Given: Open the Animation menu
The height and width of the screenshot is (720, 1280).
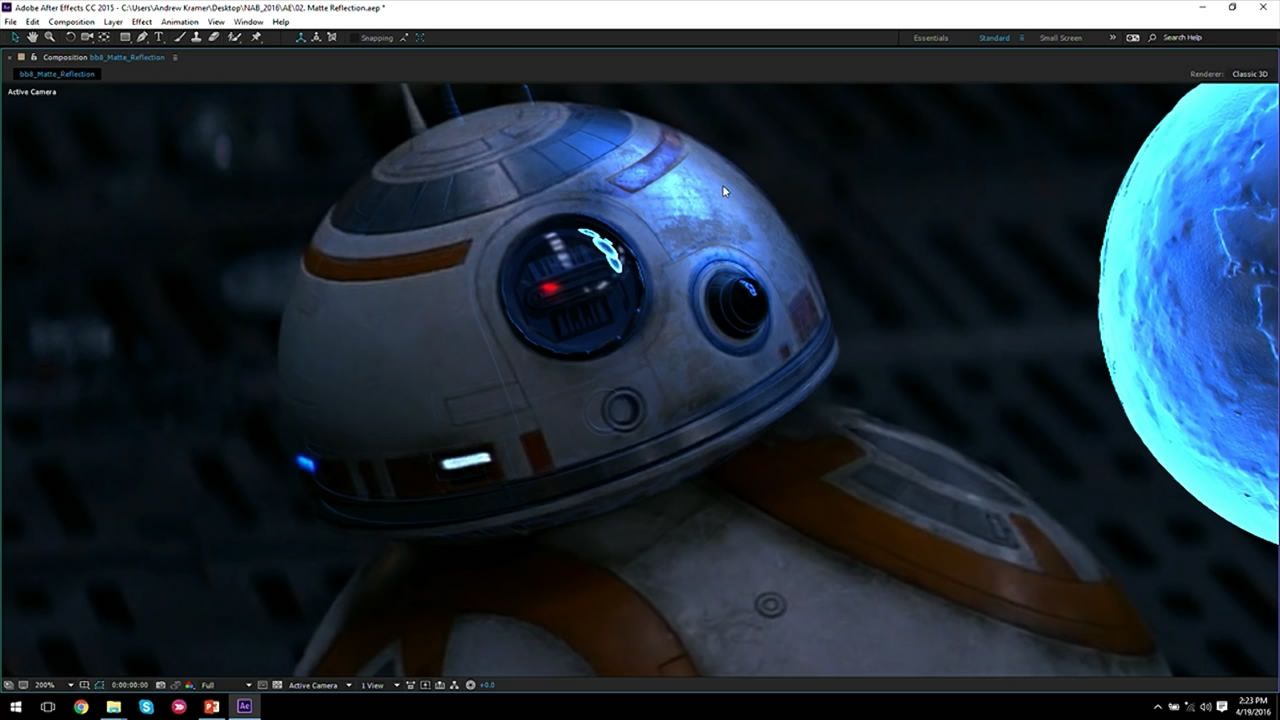Looking at the screenshot, I should coord(180,21).
